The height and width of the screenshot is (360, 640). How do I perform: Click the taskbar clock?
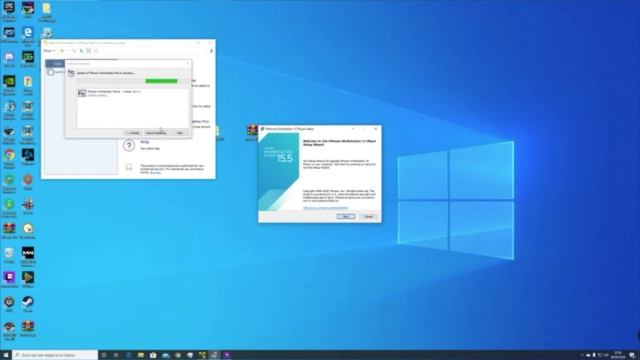pyautogui.click(x=618, y=355)
